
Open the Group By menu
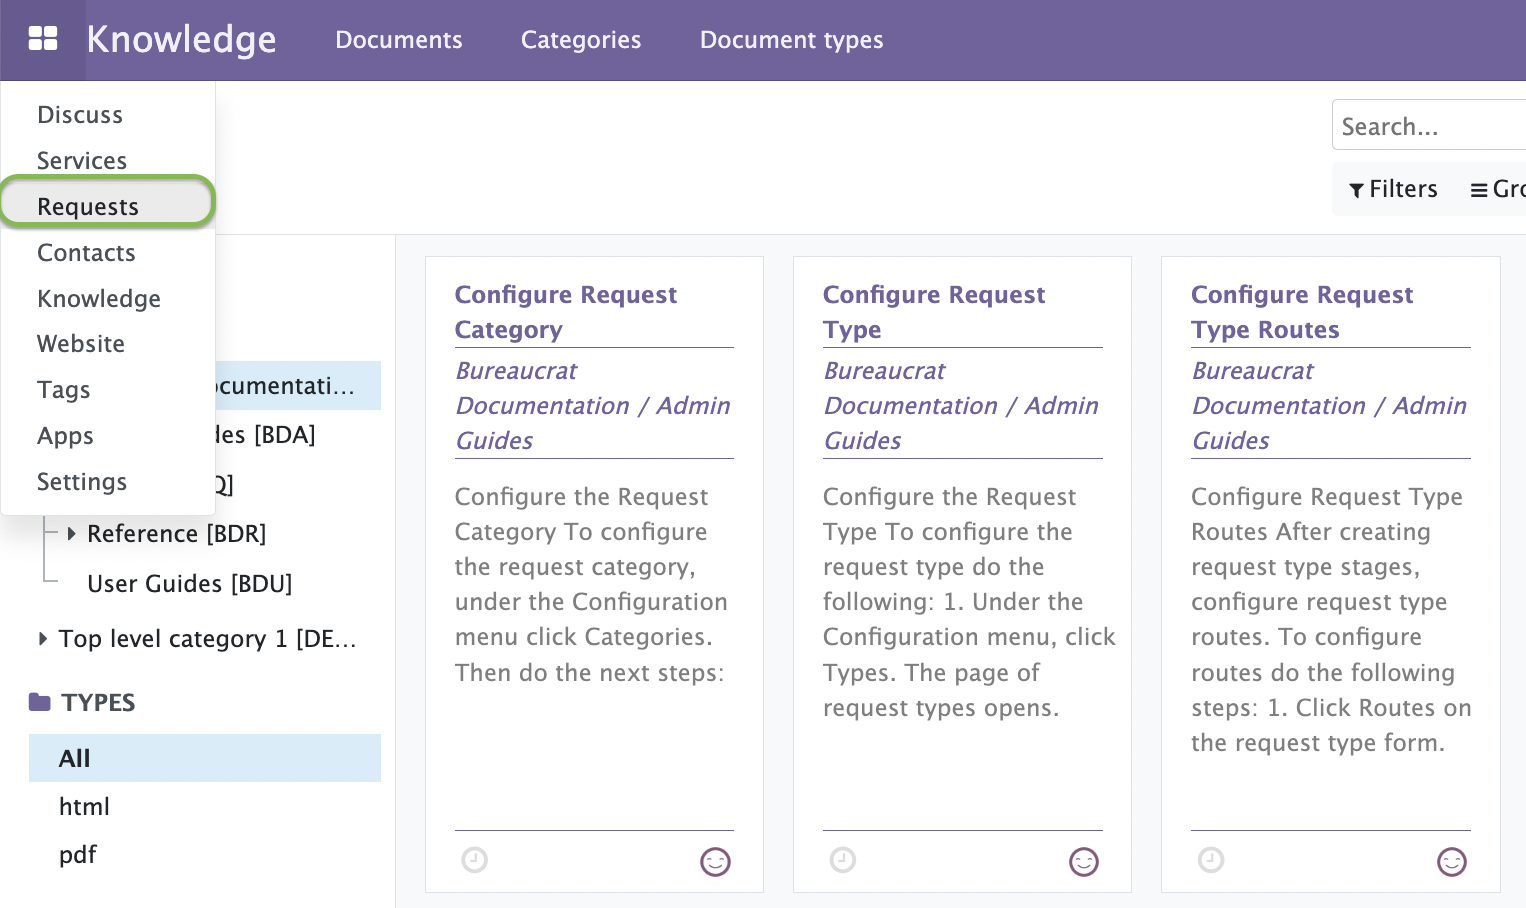[1498, 189]
